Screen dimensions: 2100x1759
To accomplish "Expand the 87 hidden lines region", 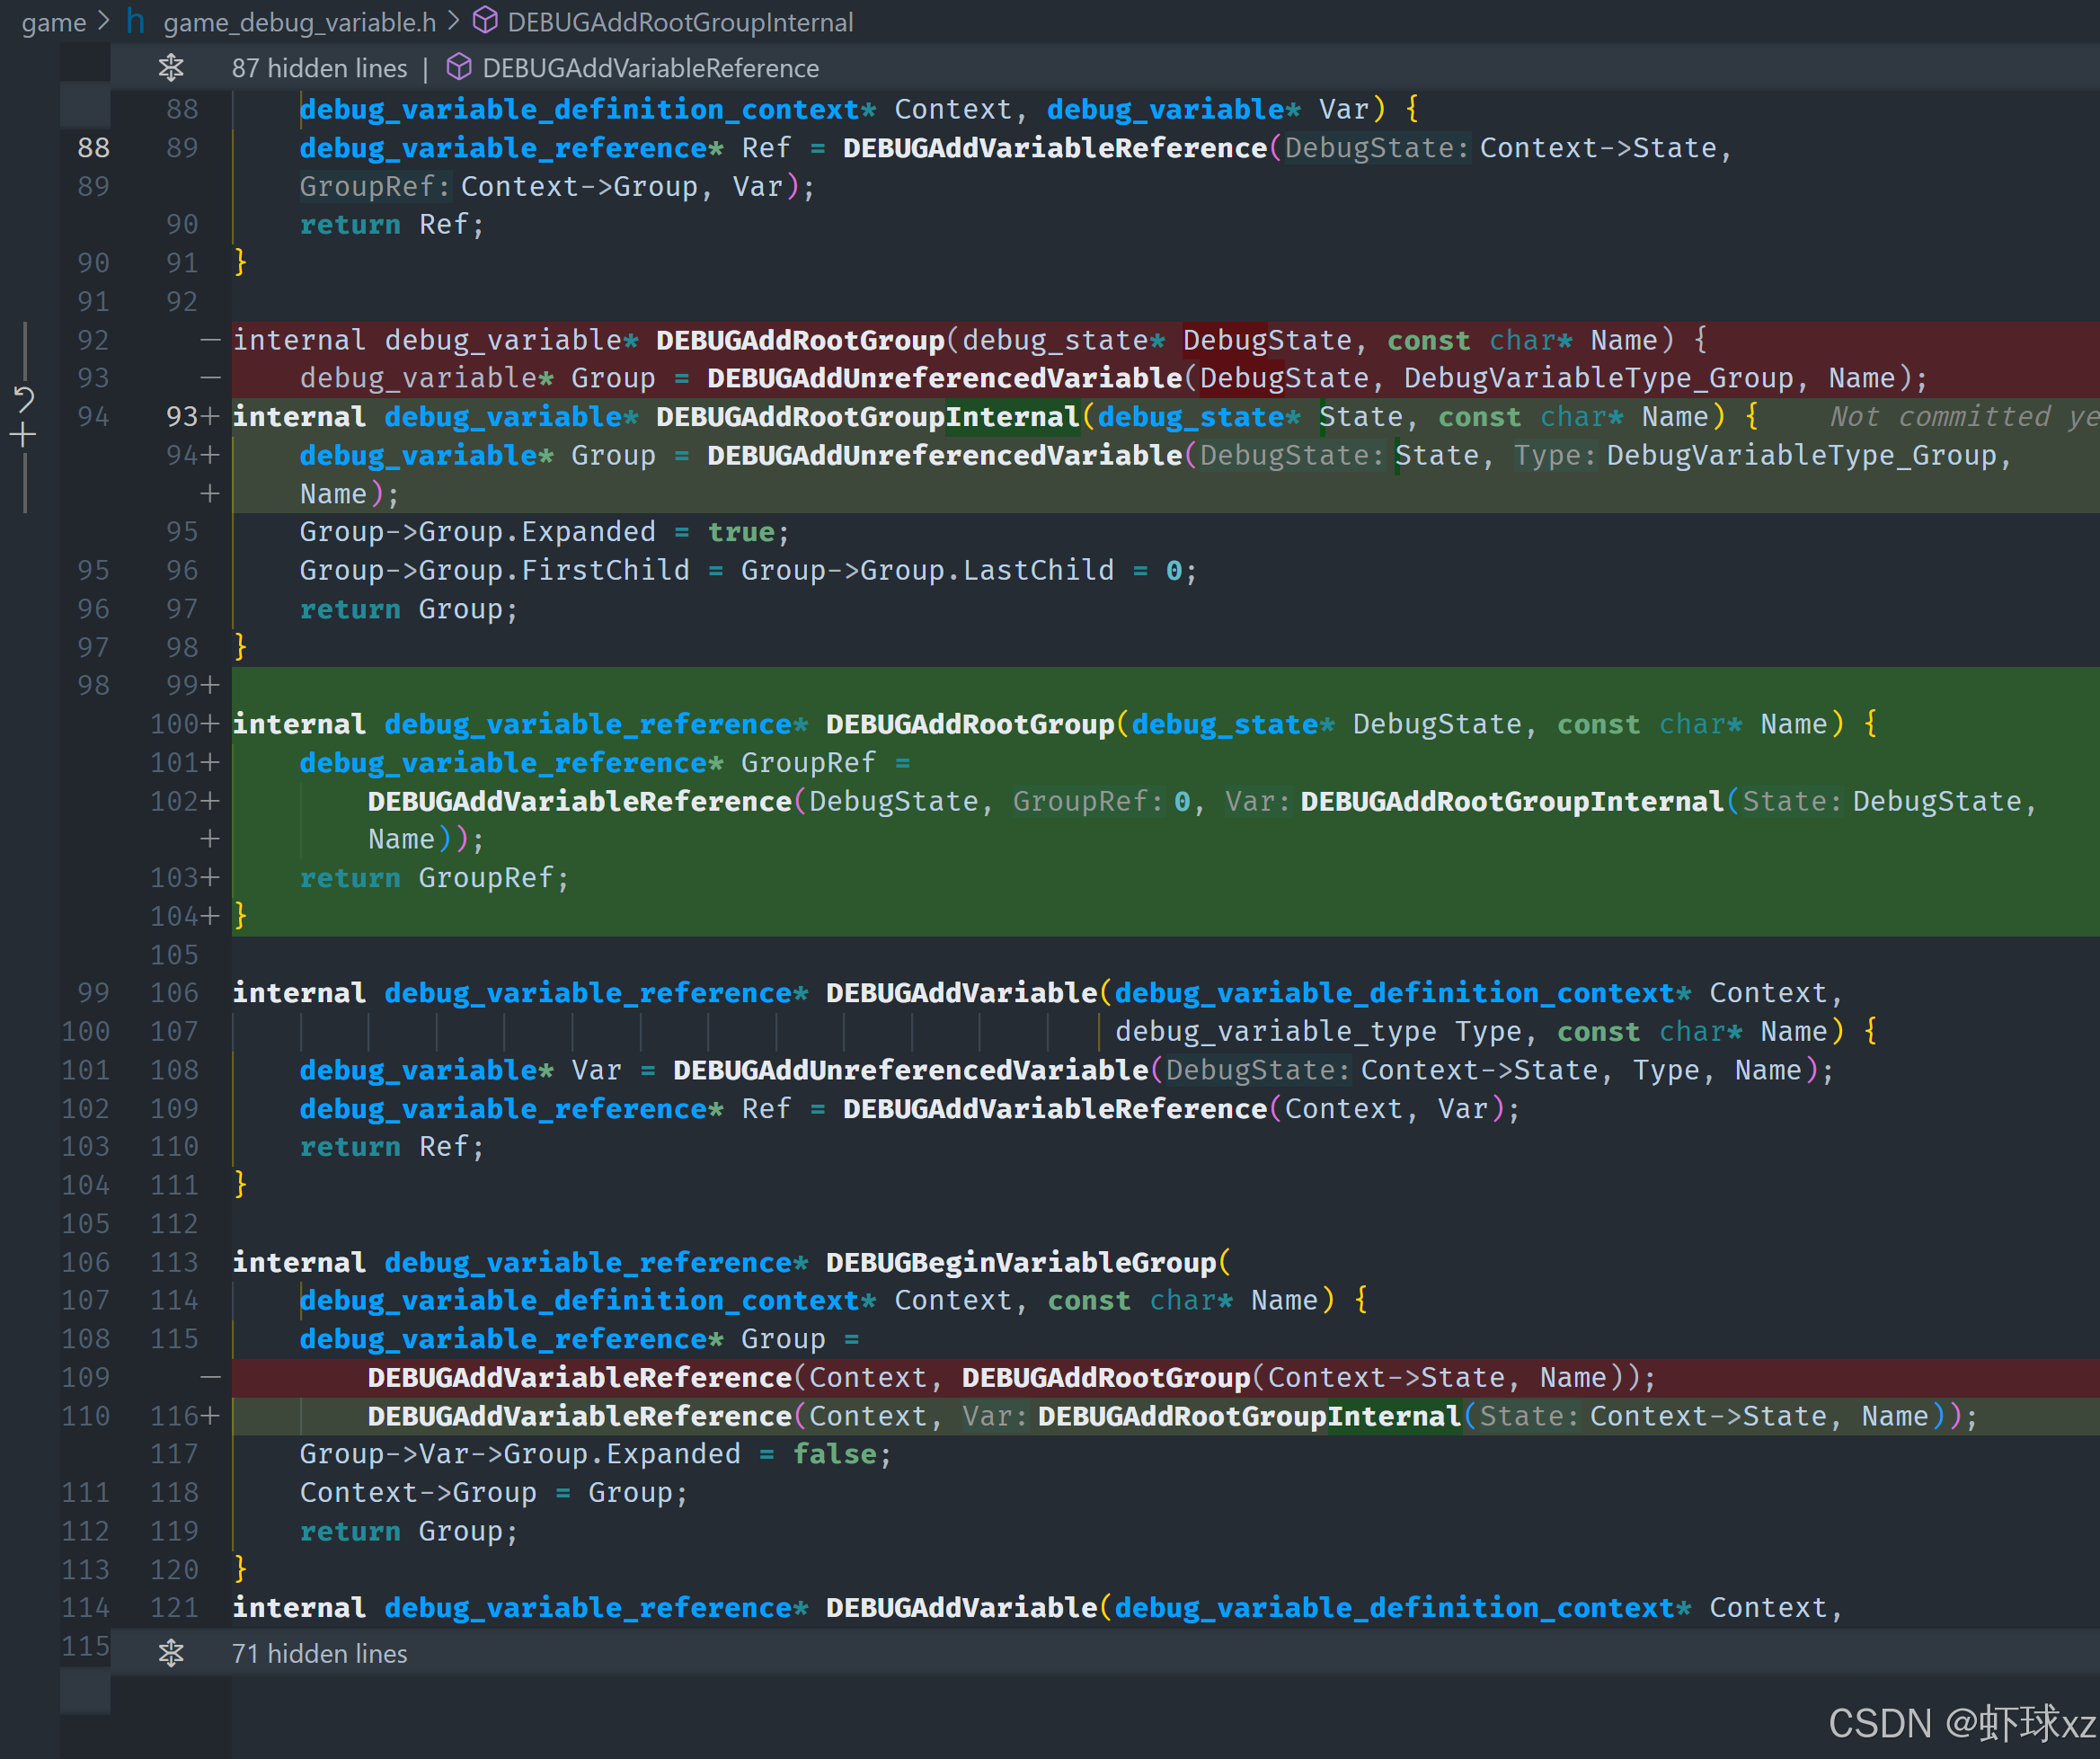I will click(319, 68).
